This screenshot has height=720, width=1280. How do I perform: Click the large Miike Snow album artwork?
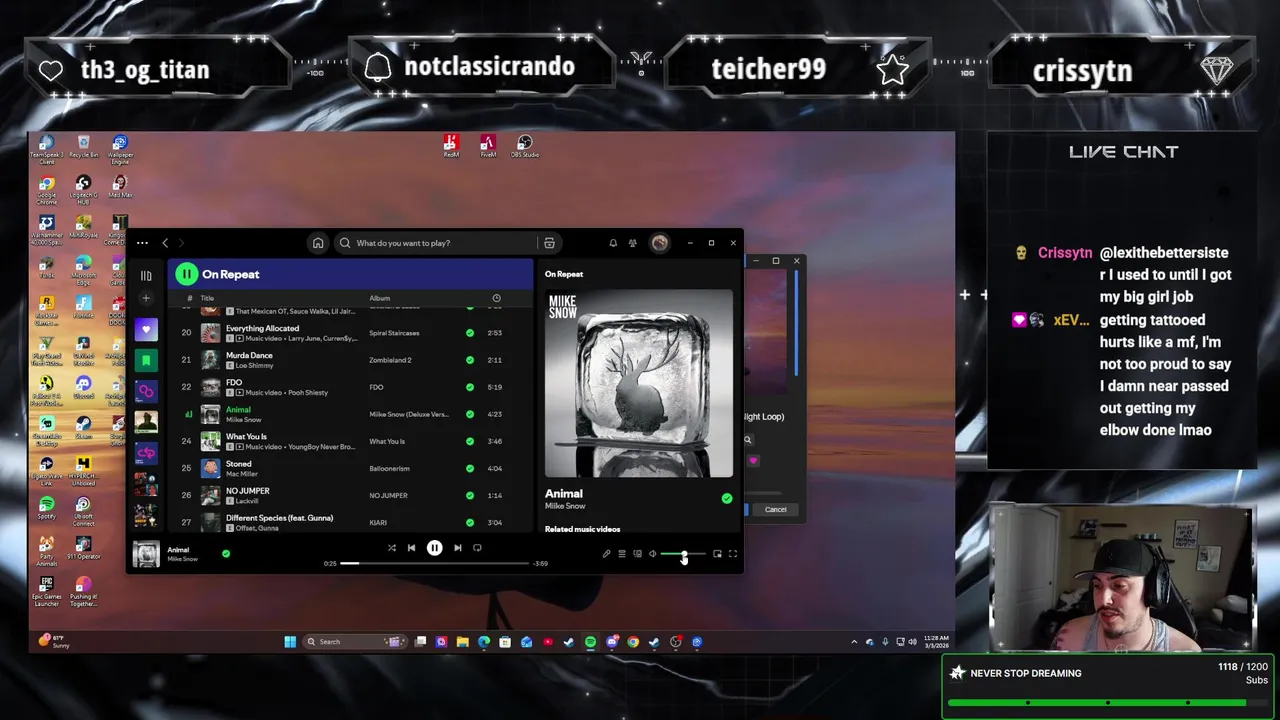[x=638, y=383]
